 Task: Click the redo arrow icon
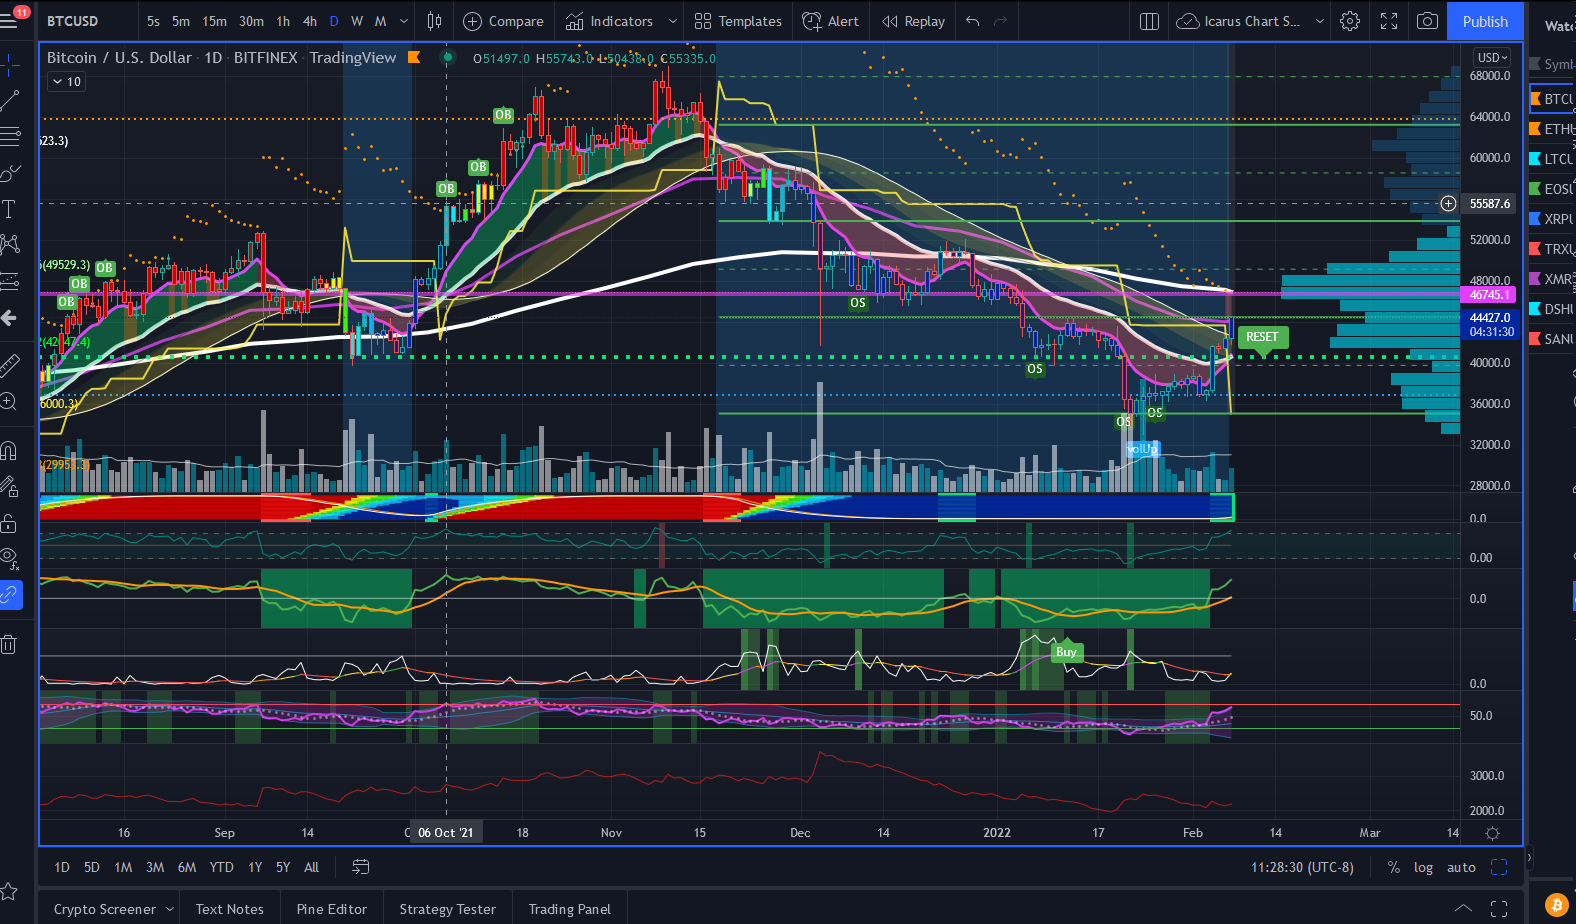[1000, 21]
